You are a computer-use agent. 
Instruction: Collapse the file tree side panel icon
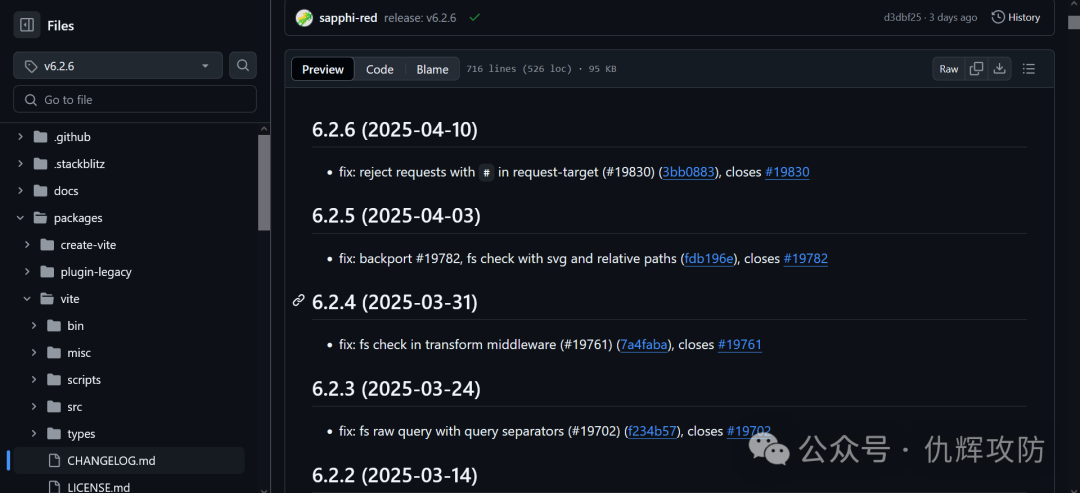click(27, 25)
